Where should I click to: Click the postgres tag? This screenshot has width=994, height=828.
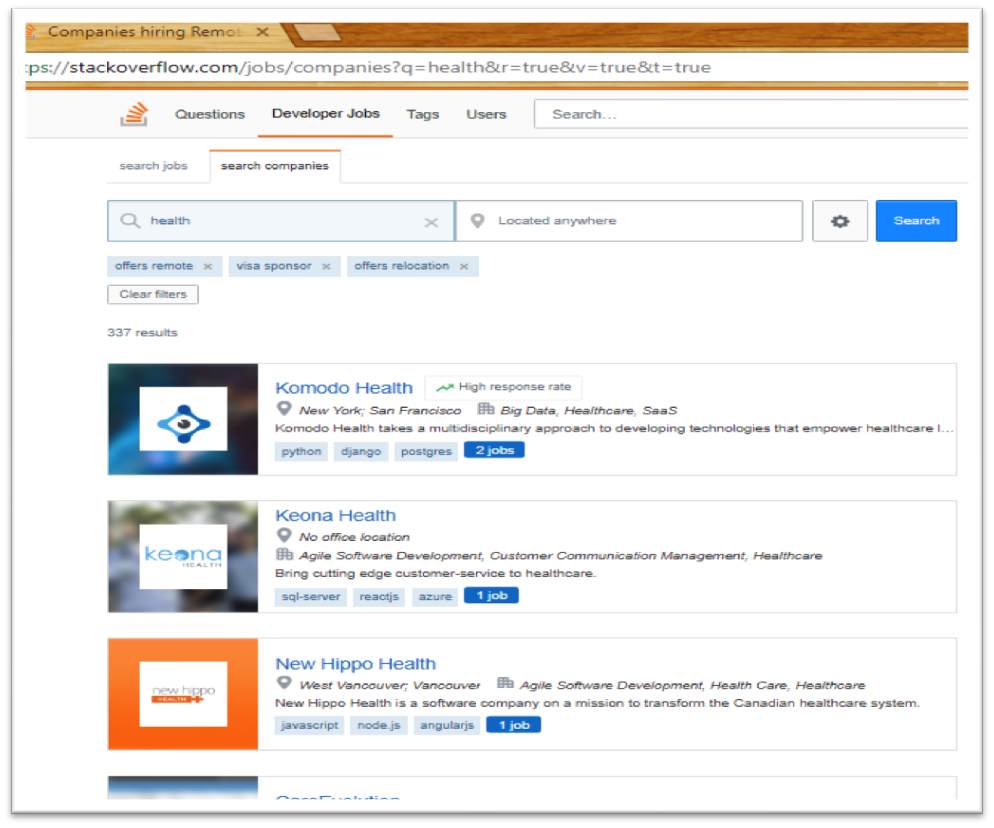tap(426, 451)
